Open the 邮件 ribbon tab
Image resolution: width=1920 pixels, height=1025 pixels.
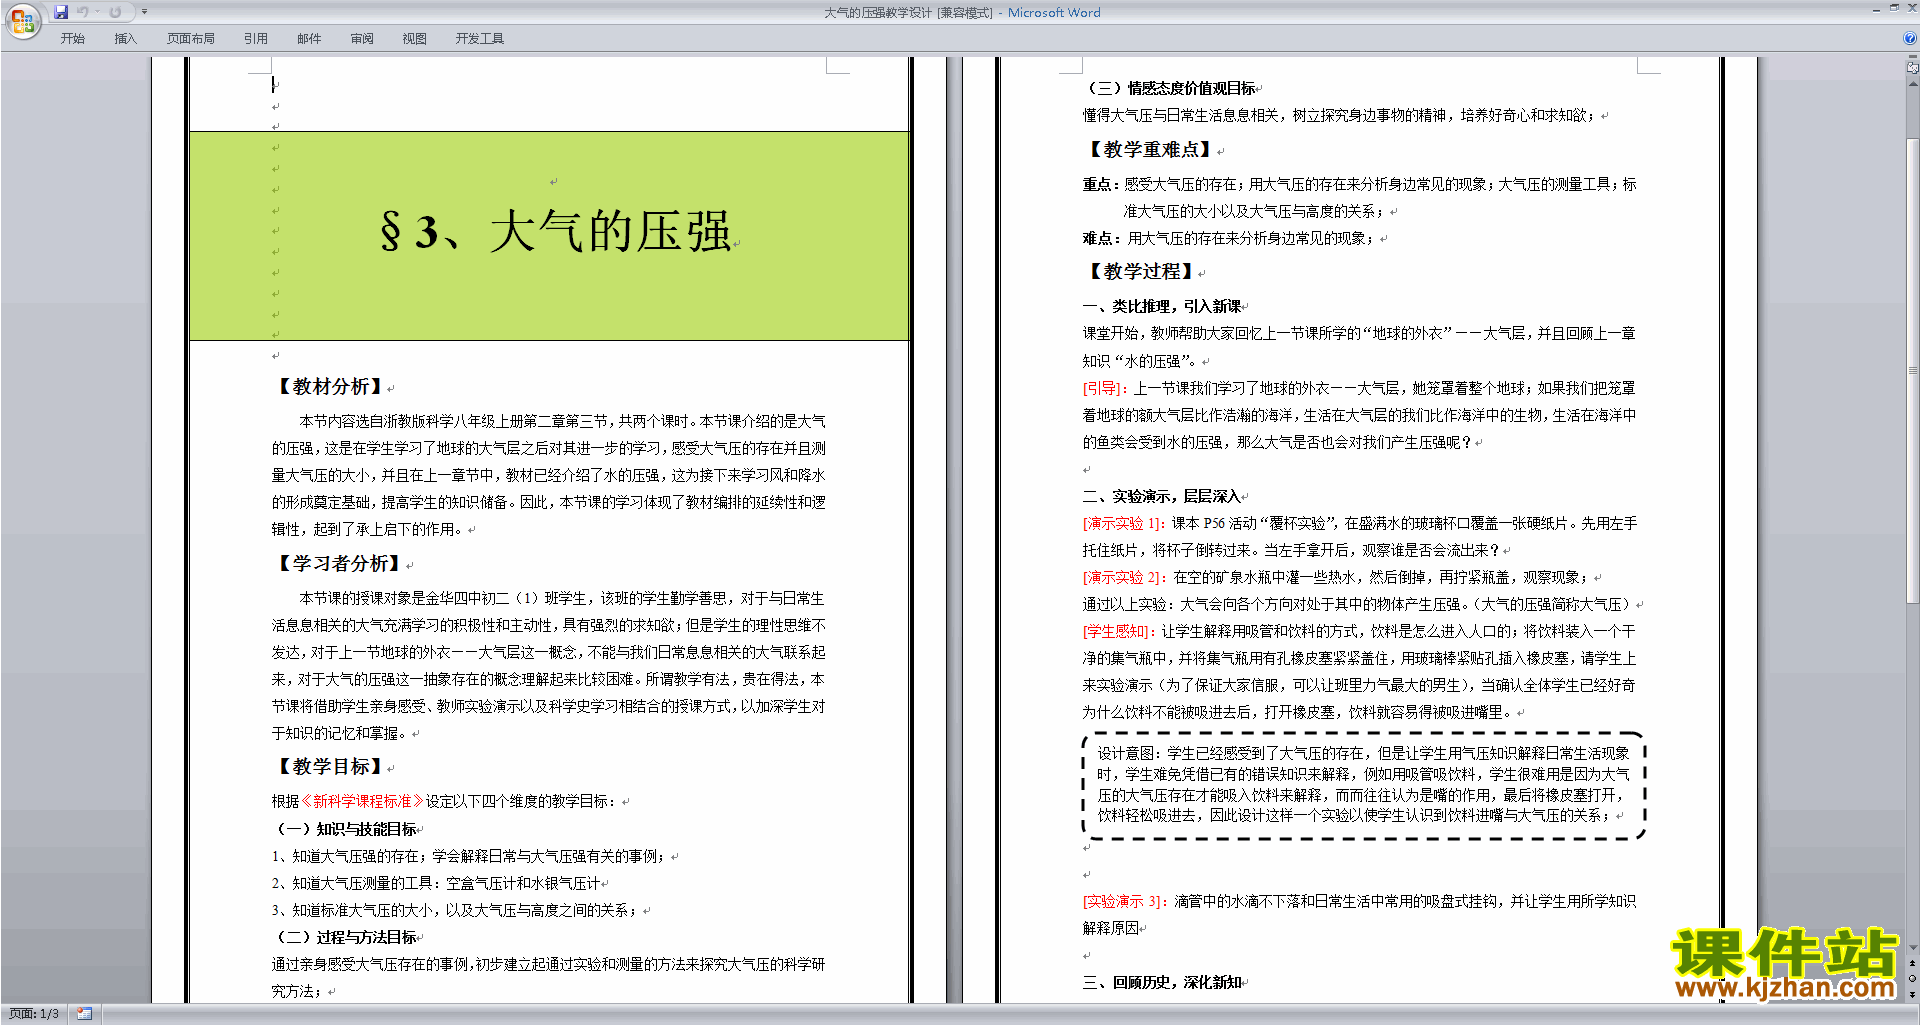(x=309, y=39)
